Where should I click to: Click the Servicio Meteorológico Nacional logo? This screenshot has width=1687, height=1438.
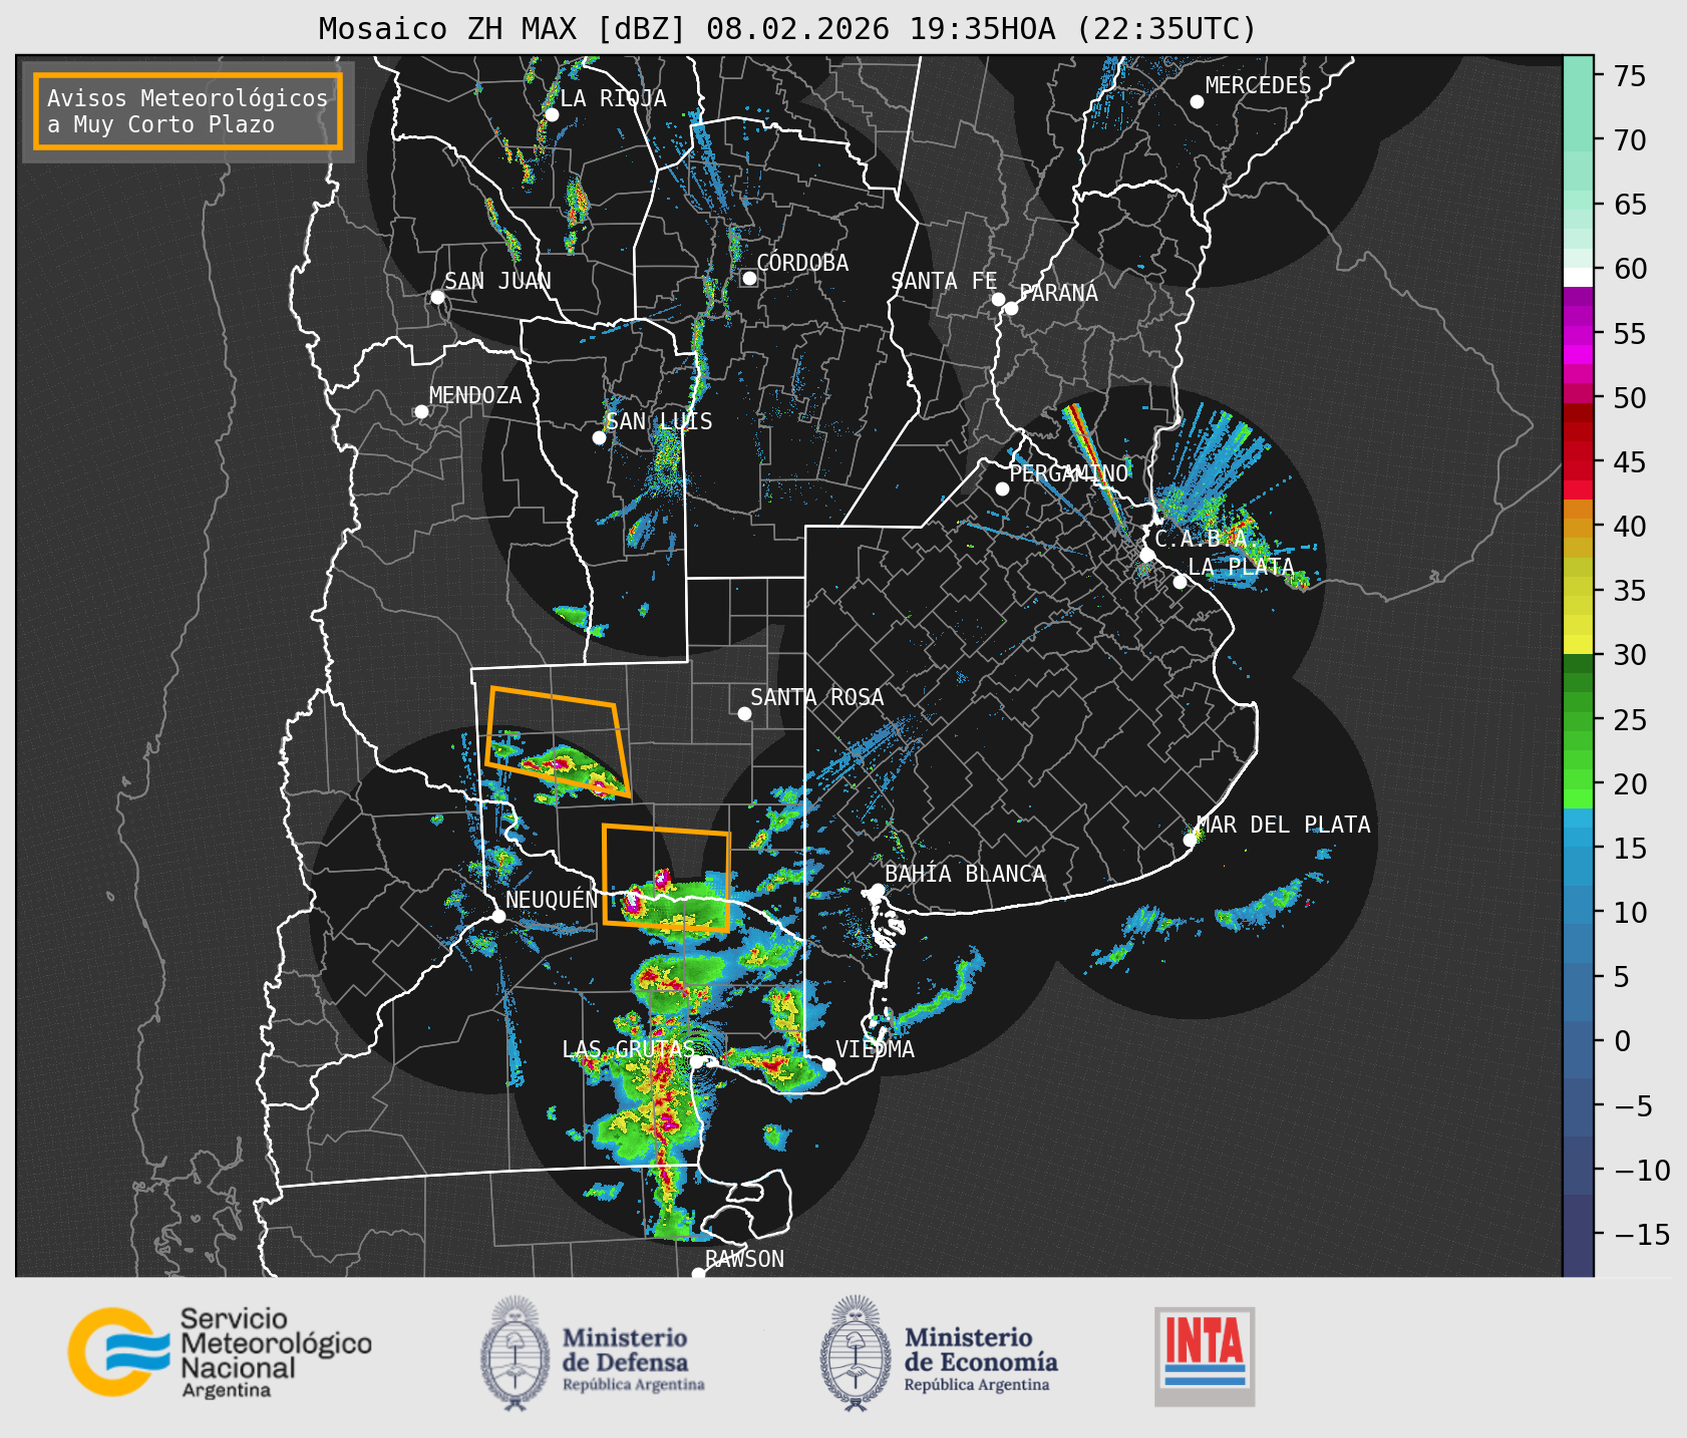pyautogui.click(x=220, y=1352)
